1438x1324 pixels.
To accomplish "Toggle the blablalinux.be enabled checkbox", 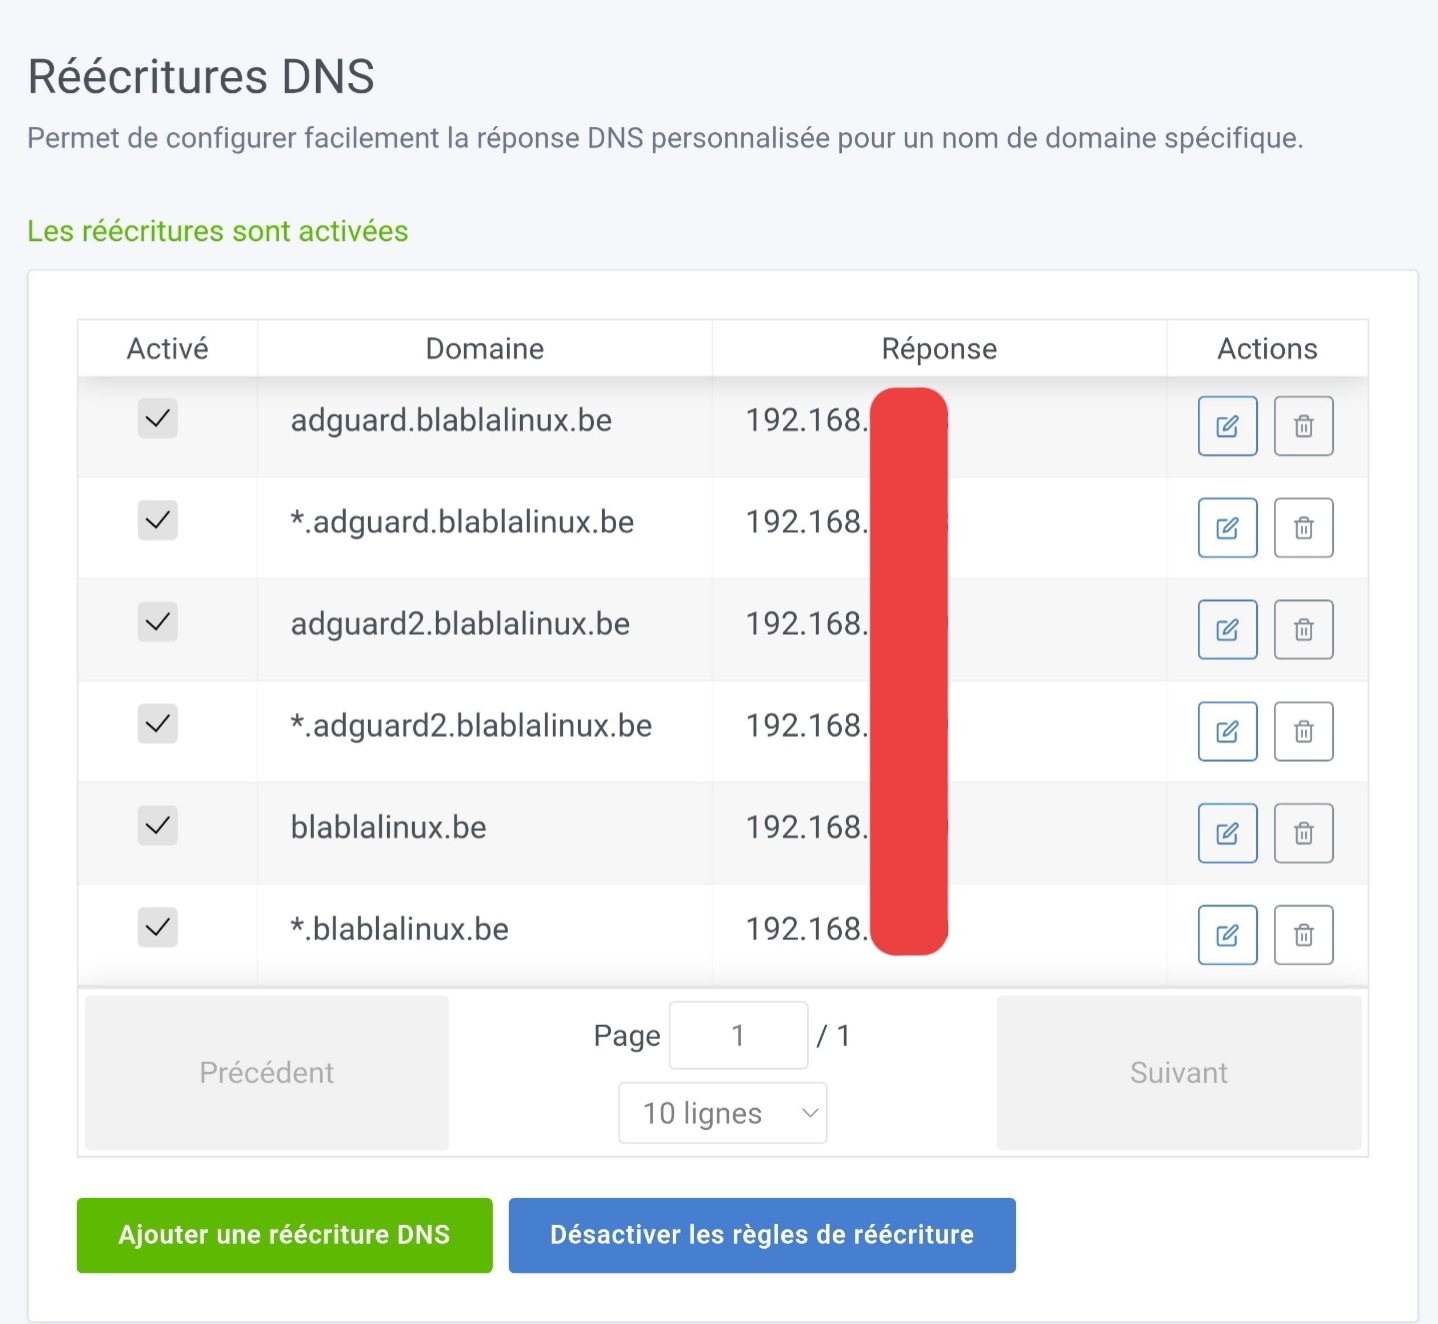I will (x=158, y=826).
